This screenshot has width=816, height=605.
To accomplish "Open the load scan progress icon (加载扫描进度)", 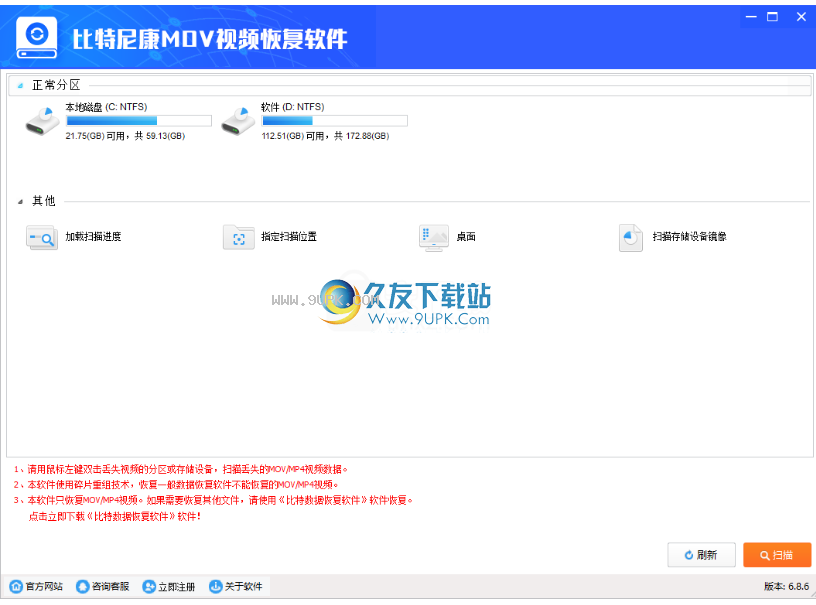I will pyautogui.click(x=42, y=238).
